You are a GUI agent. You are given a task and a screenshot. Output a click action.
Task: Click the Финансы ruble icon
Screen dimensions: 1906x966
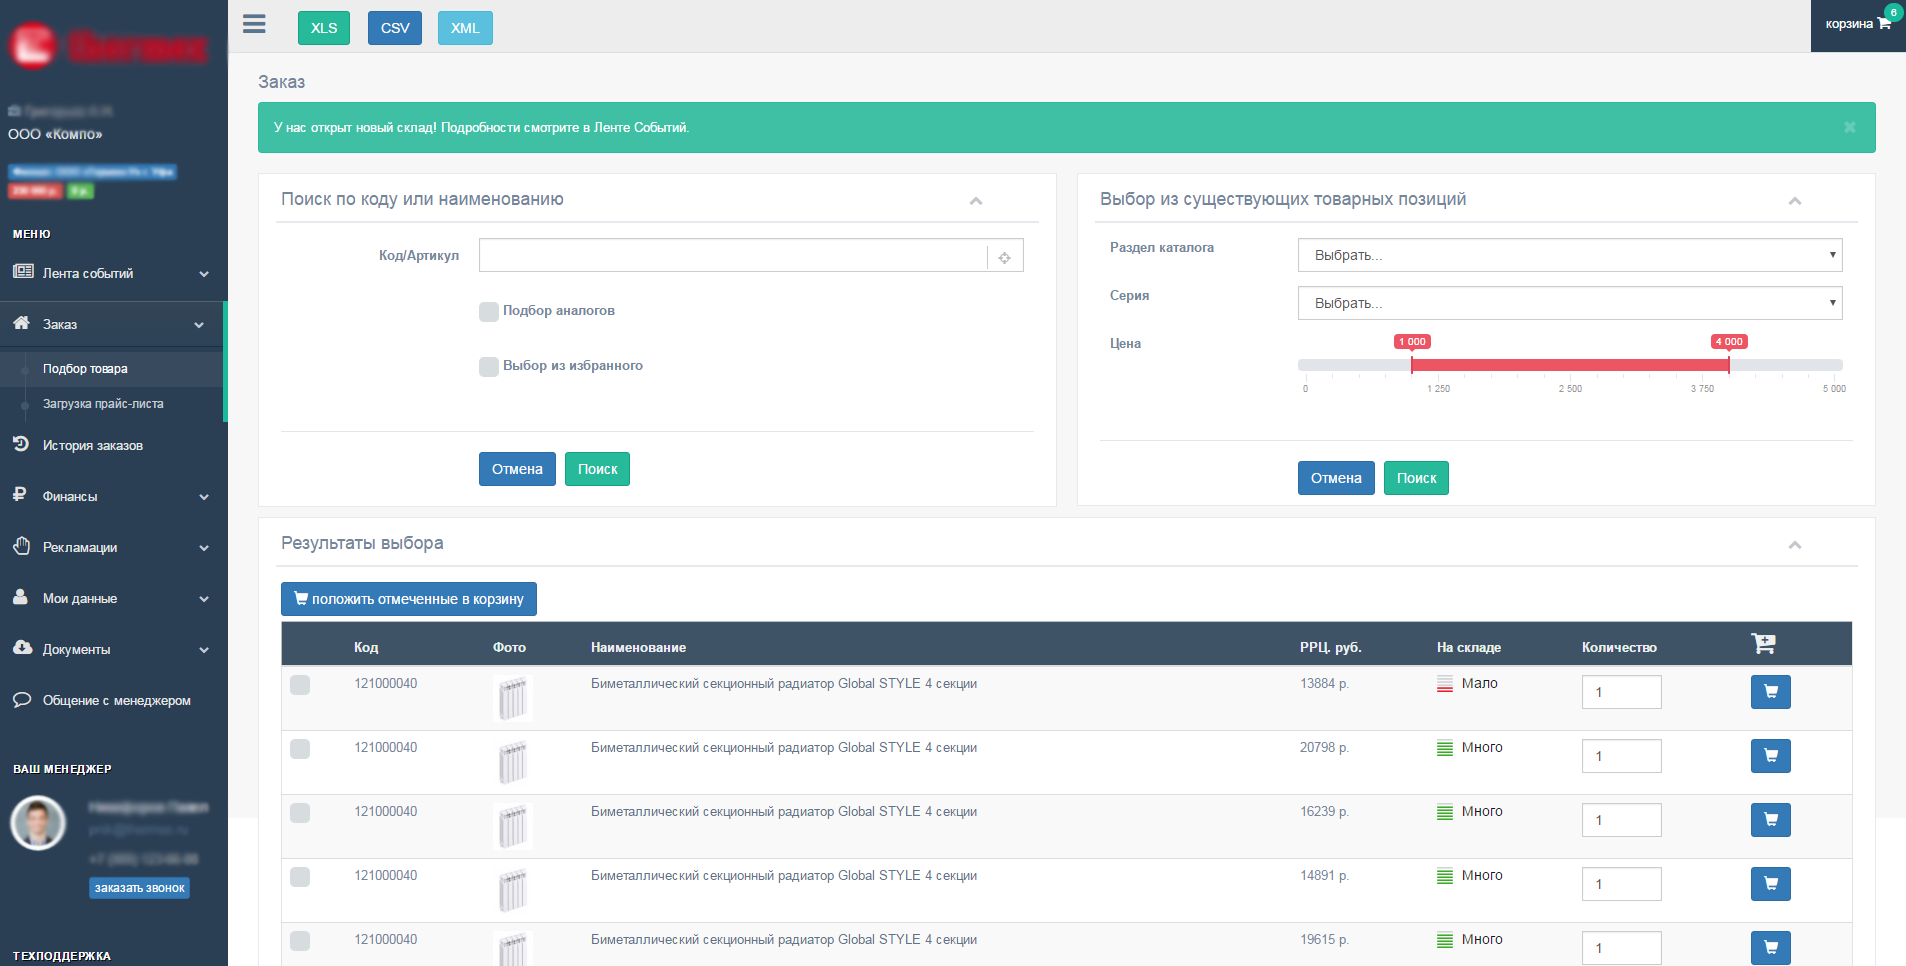pyautogui.click(x=19, y=494)
